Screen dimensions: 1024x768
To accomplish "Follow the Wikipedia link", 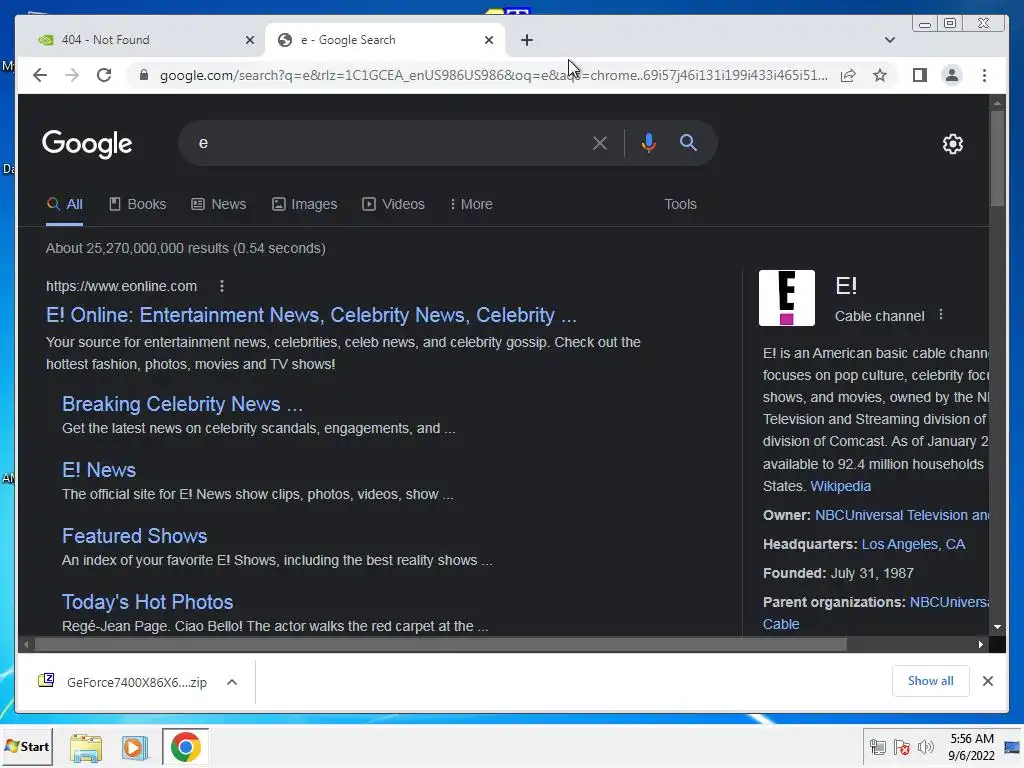I will [x=840, y=486].
